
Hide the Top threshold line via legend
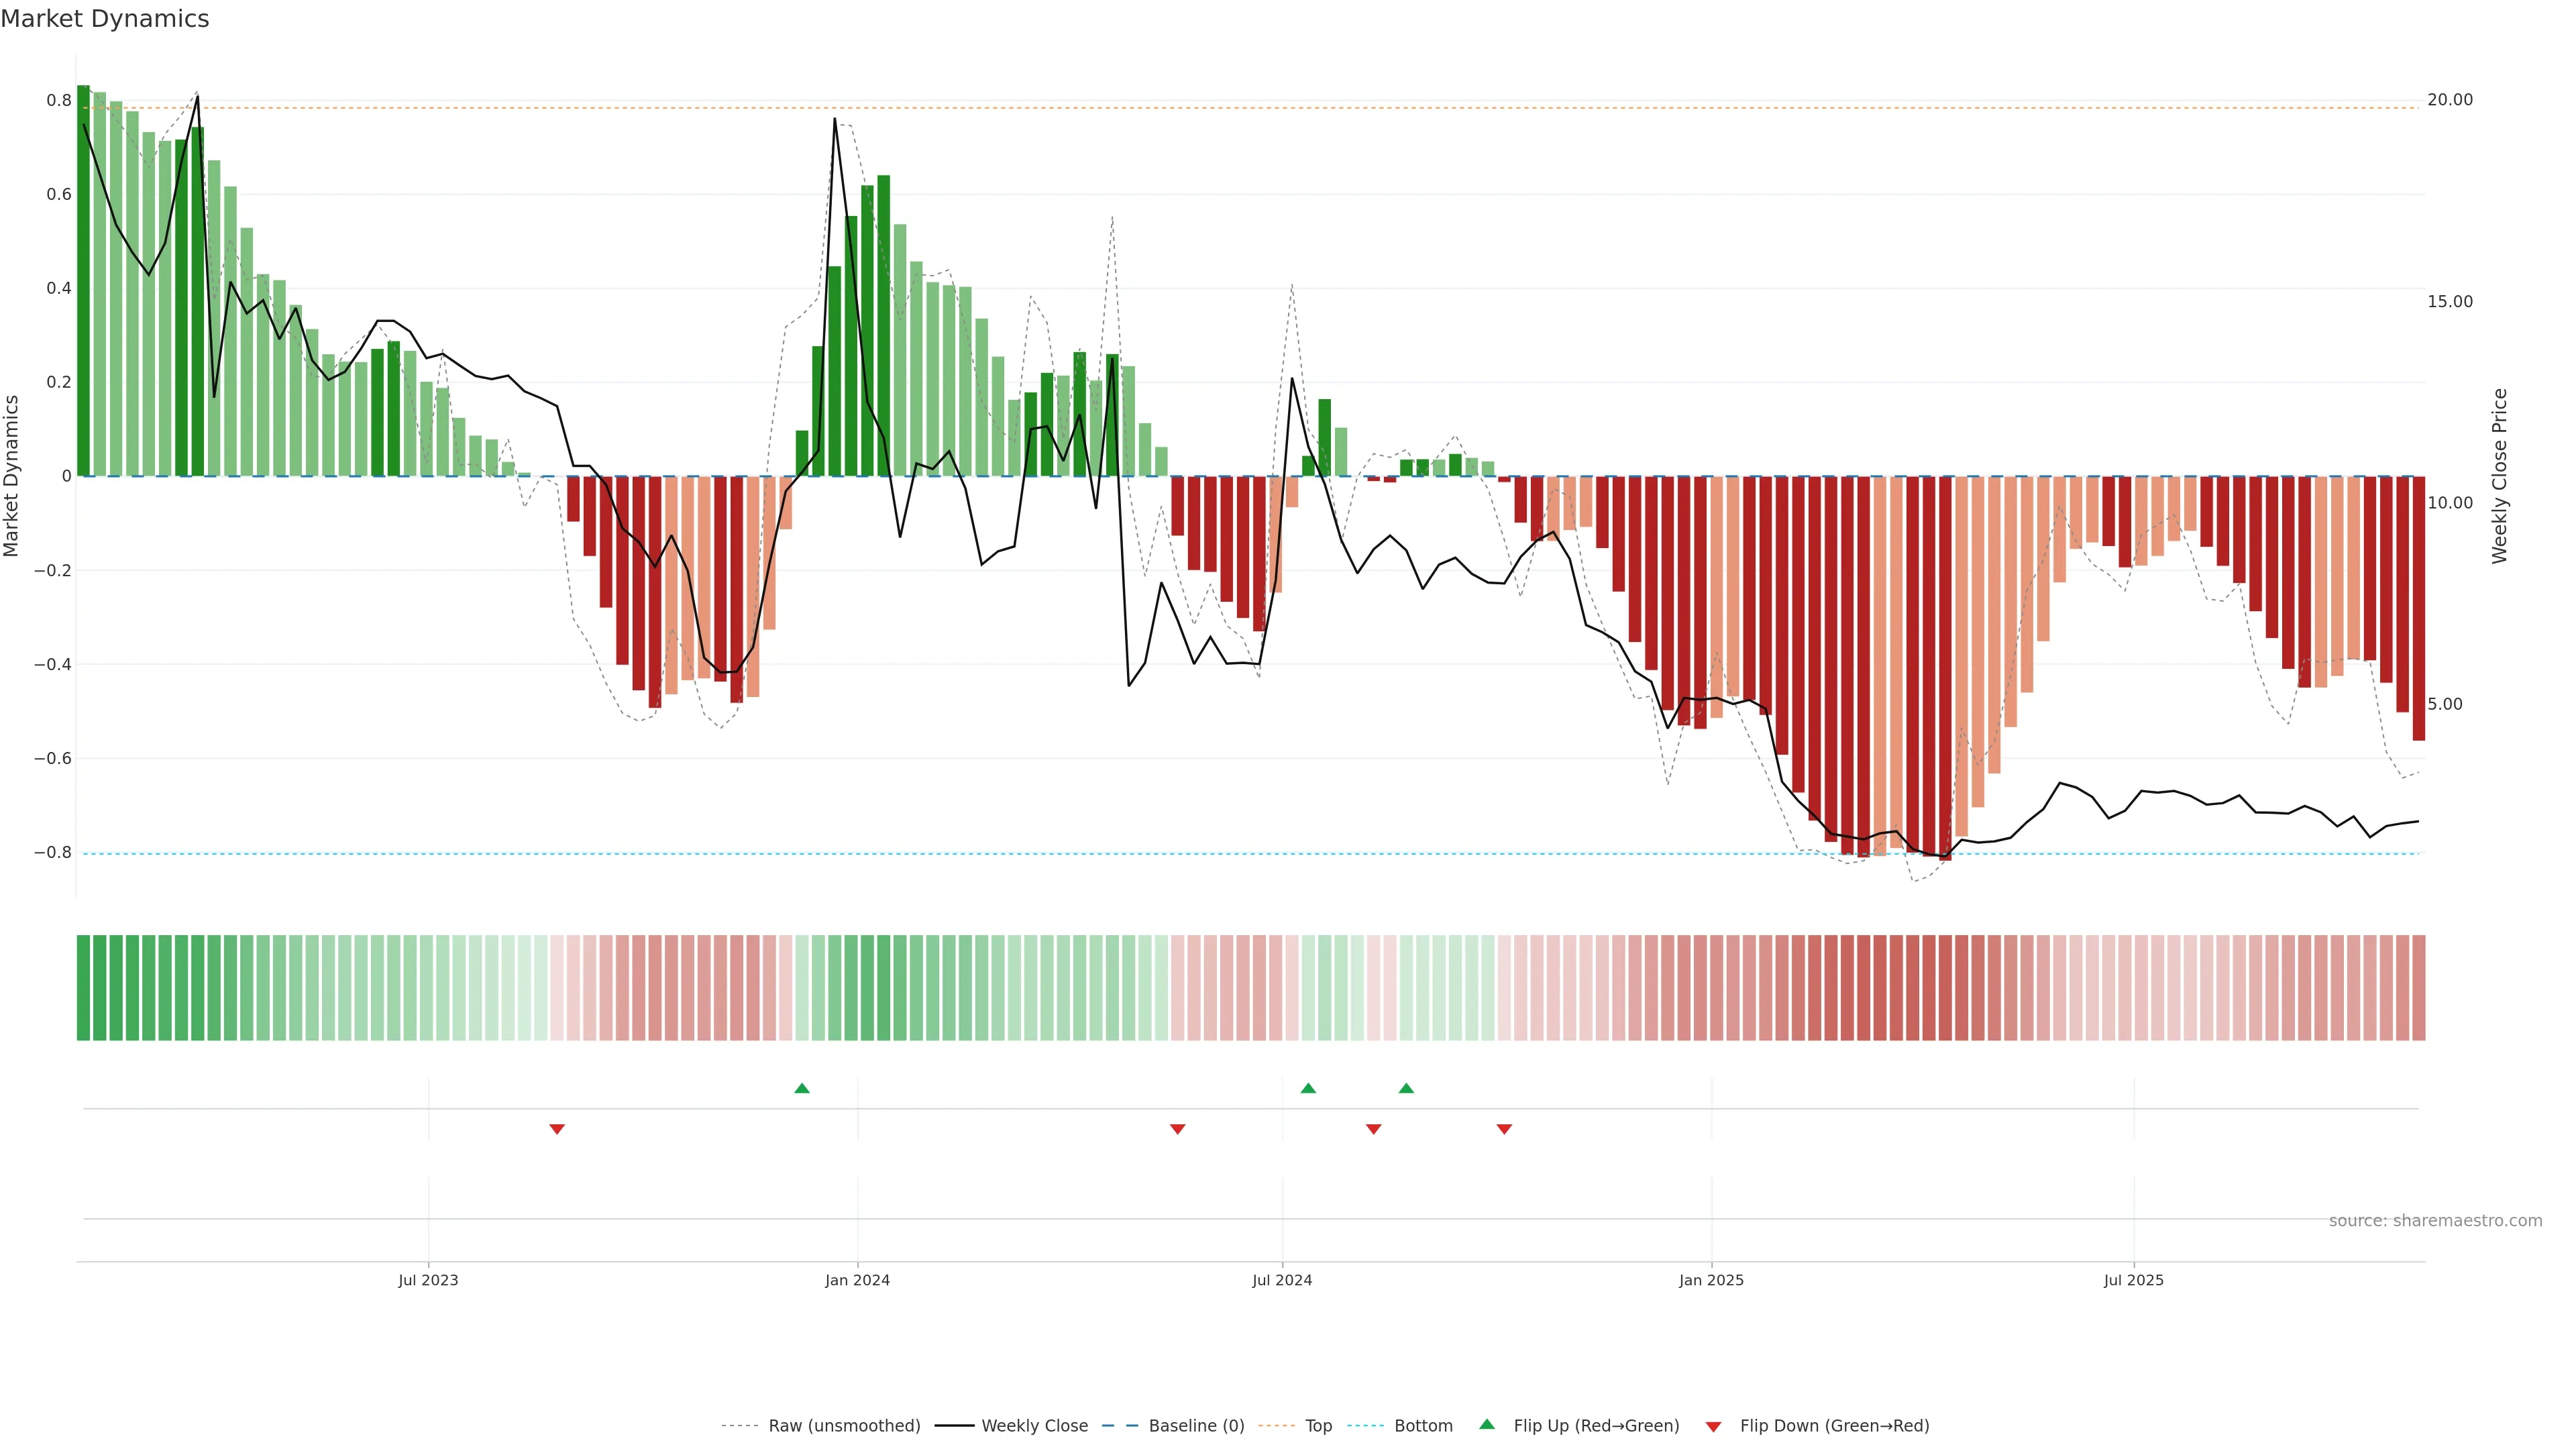1318,1426
